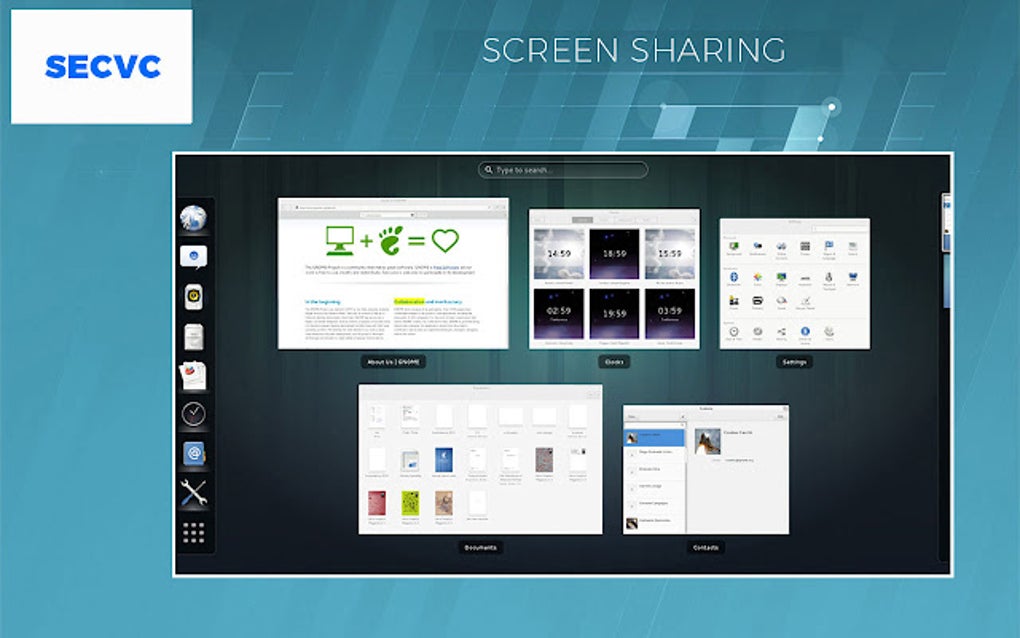
Task: Click the Contacts window title label
Action: click(706, 548)
